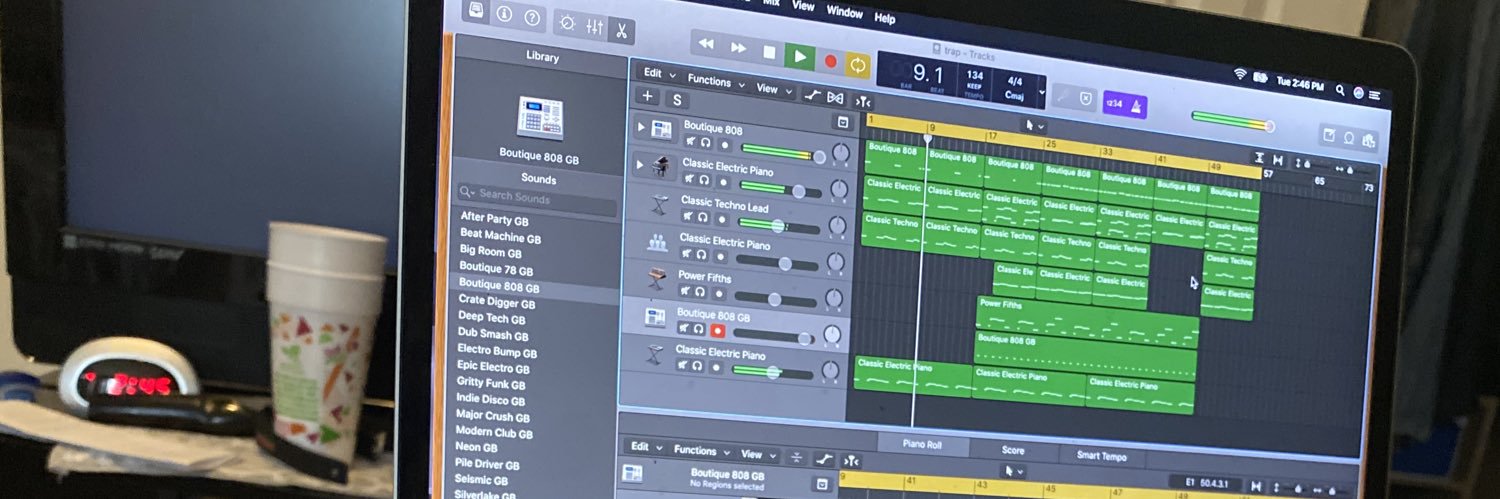The width and height of the screenshot is (1500, 499).
Task: Open Spotlight search in menu bar
Action: tap(1341, 90)
